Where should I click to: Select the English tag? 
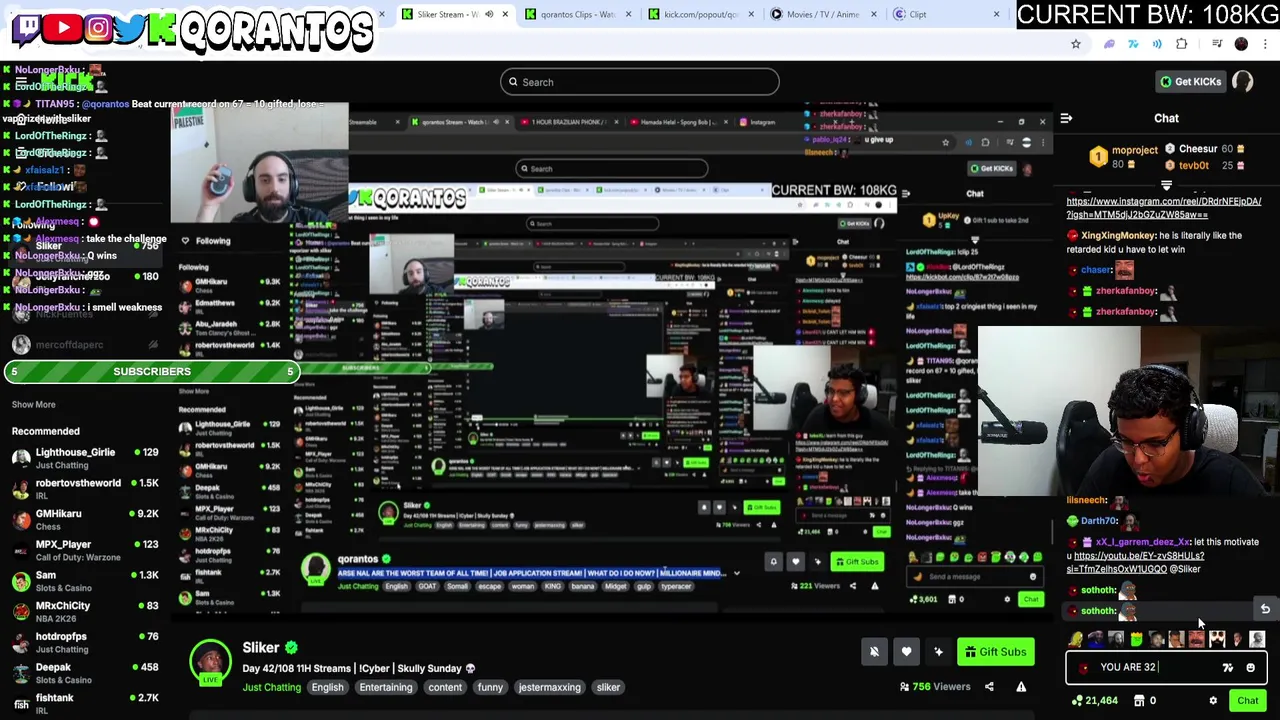tap(327, 688)
